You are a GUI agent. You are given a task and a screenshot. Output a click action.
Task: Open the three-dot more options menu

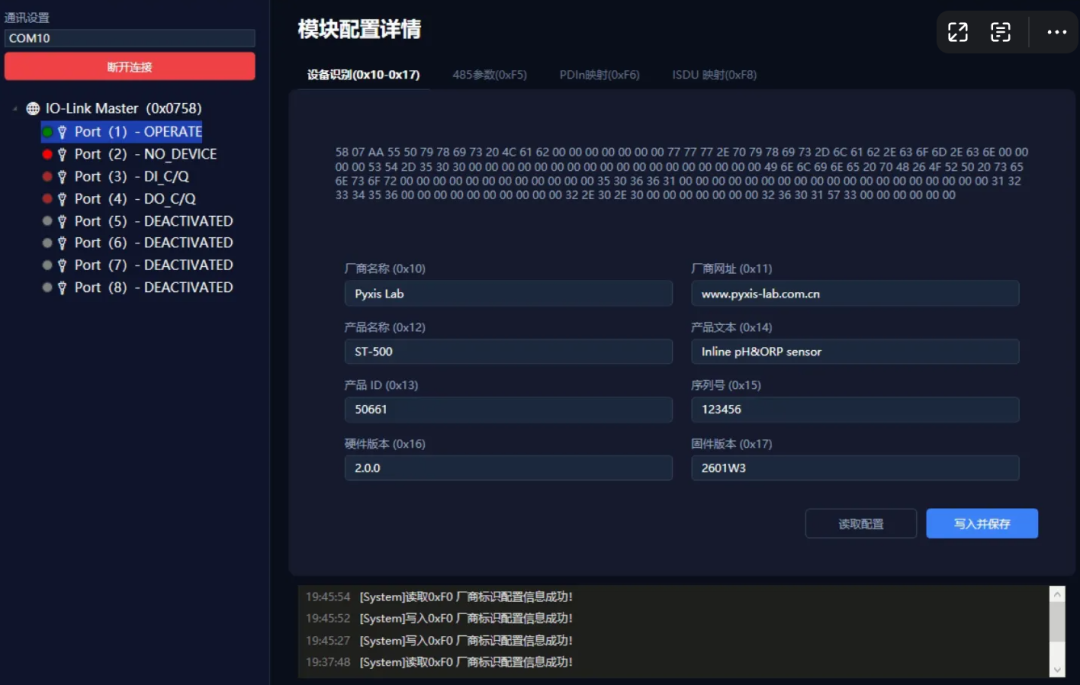click(1057, 32)
